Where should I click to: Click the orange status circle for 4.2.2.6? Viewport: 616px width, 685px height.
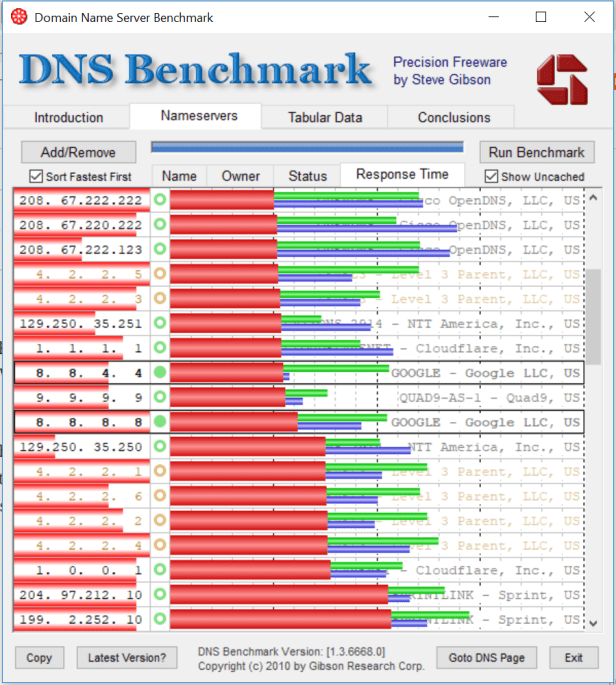point(160,496)
